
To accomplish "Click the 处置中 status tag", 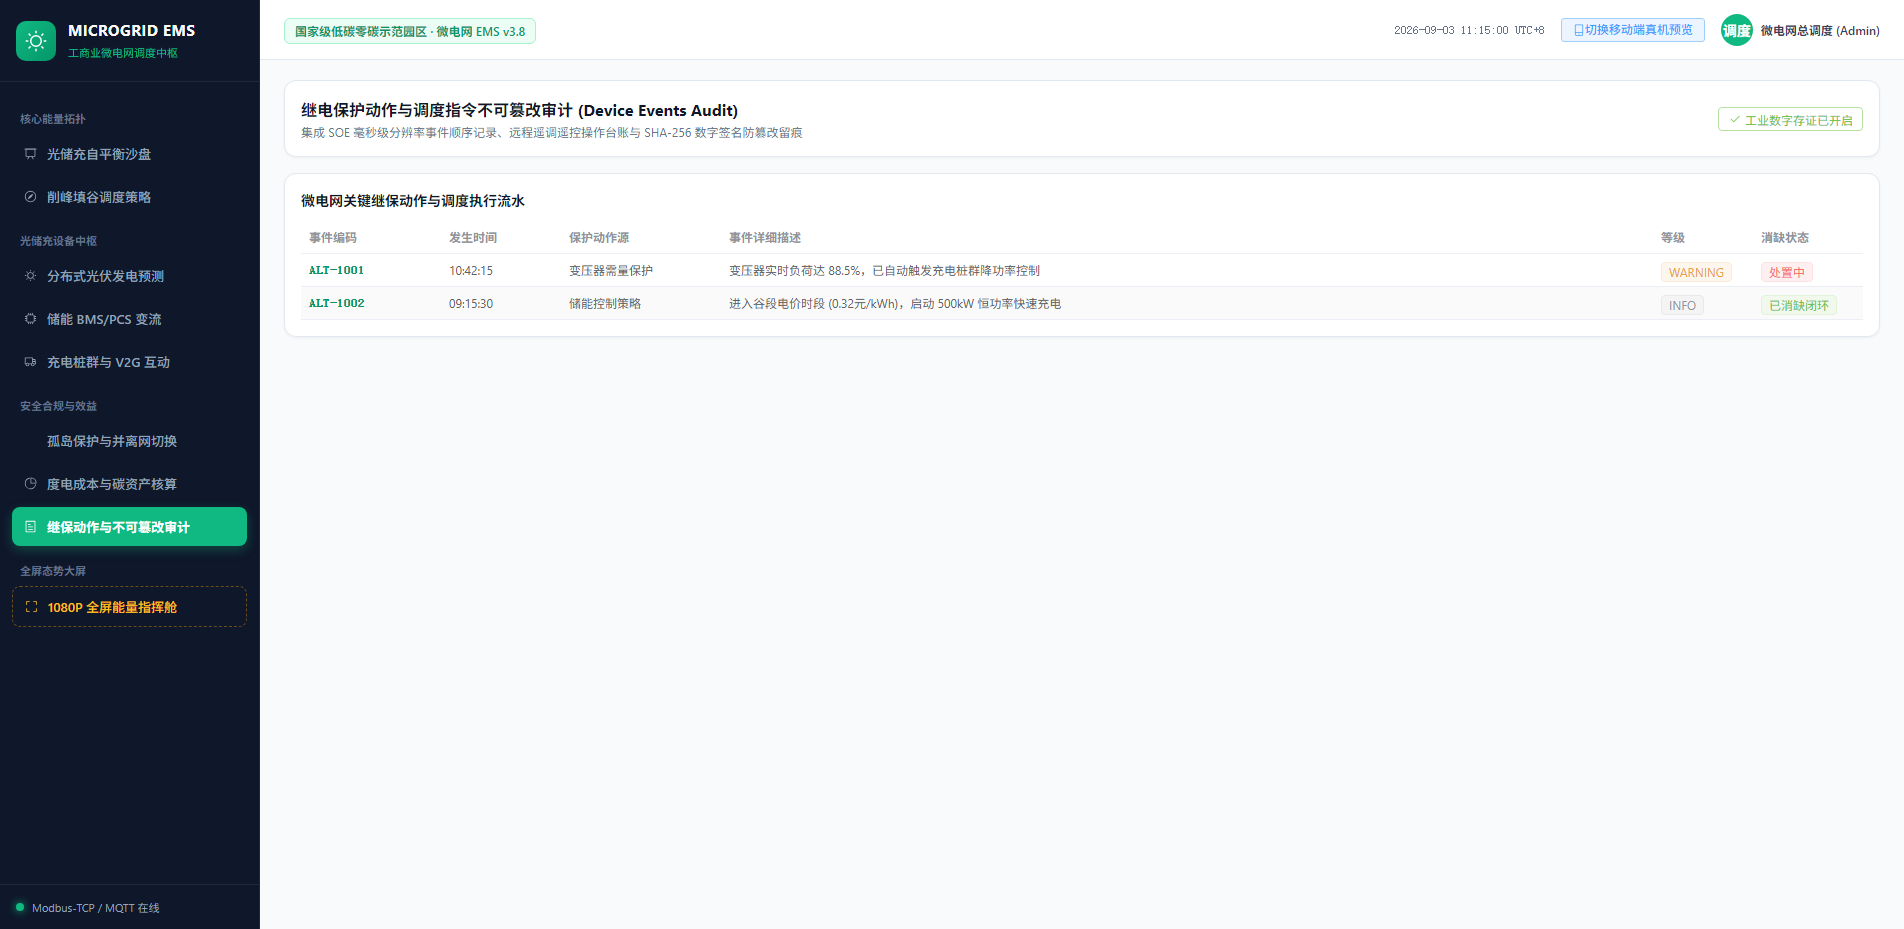I will [1786, 272].
